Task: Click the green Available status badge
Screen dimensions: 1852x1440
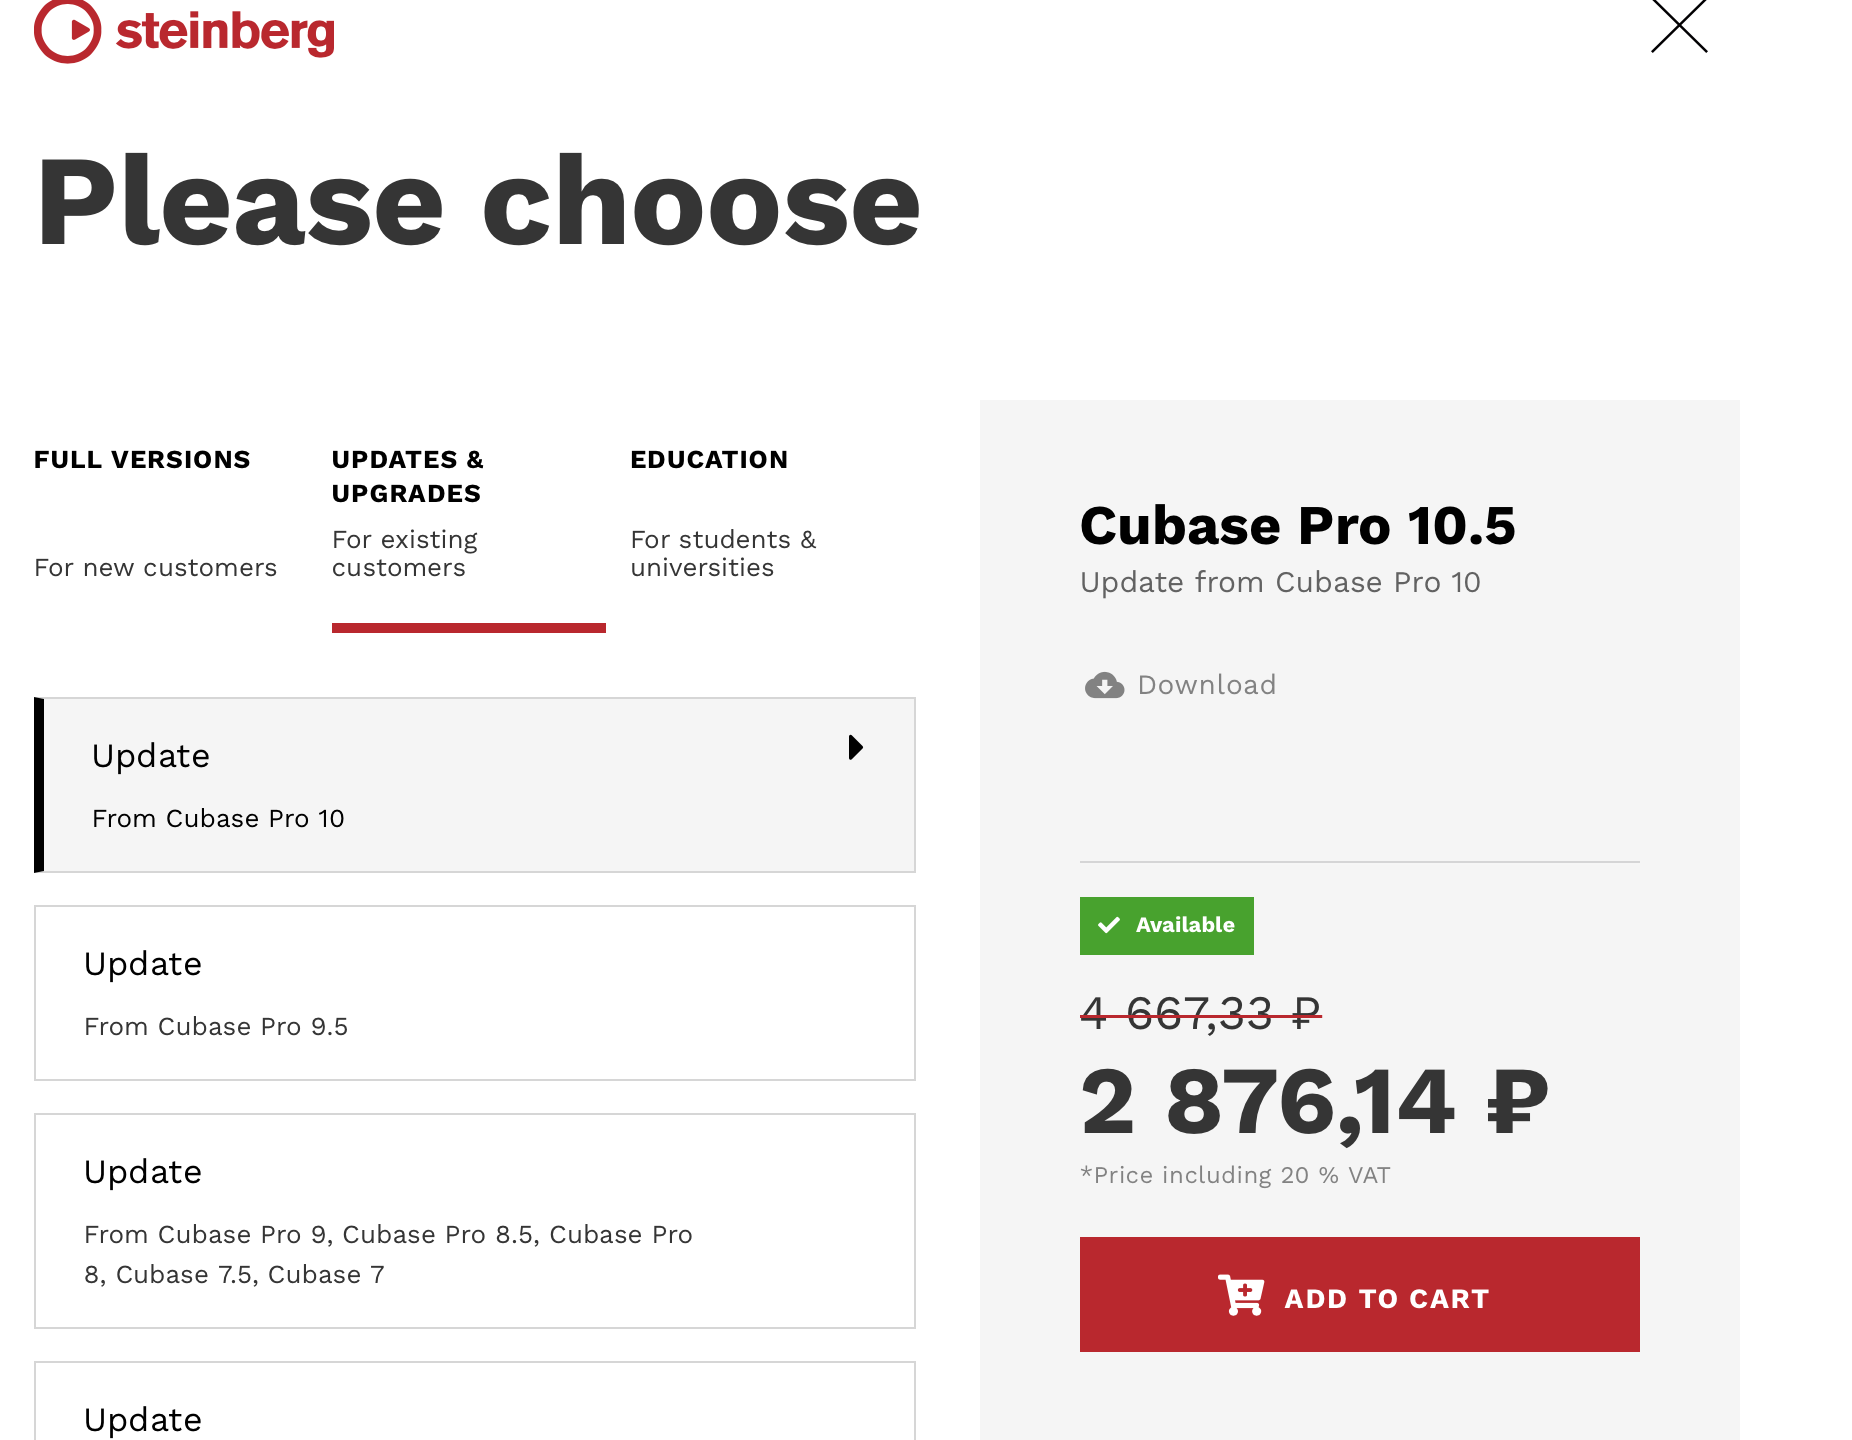Action: point(1167,926)
